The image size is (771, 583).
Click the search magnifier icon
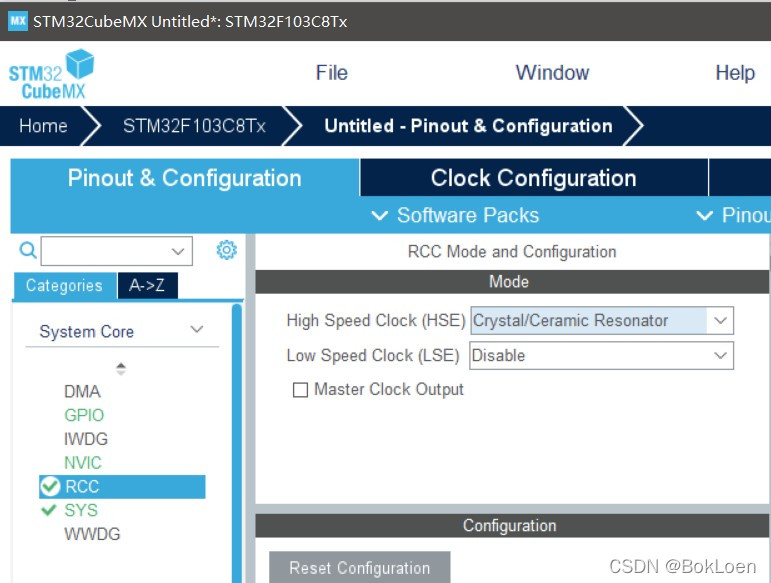pos(28,250)
